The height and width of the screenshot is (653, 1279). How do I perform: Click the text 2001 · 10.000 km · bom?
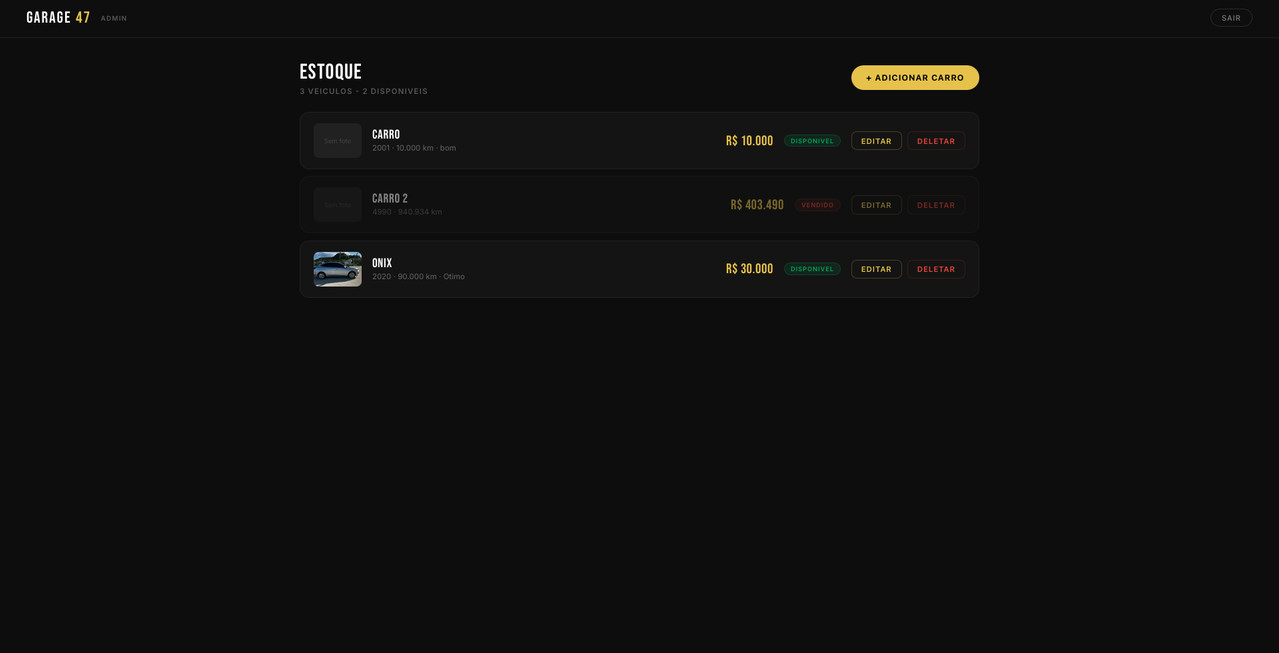click(414, 148)
